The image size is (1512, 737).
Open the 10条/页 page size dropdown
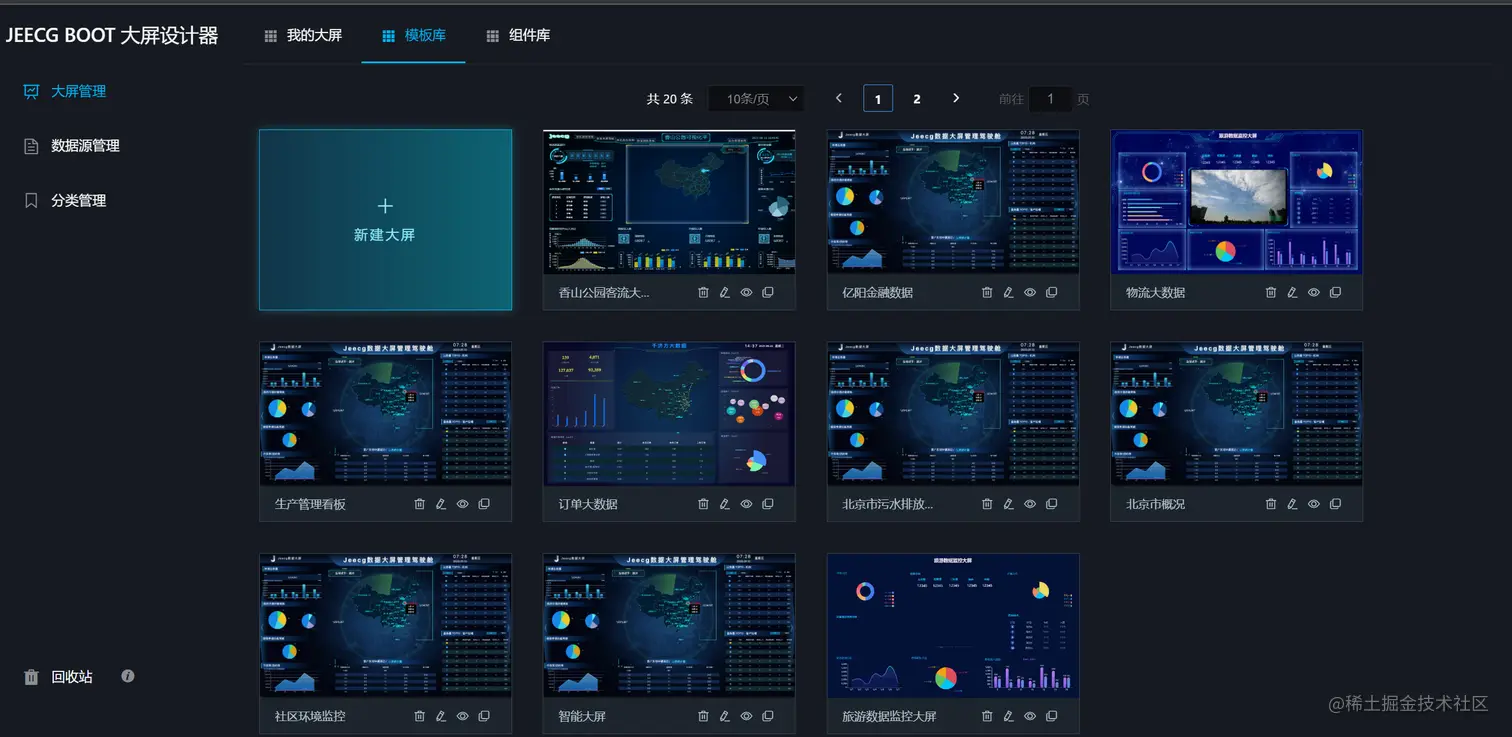pyautogui.click(x=756, y=99)
